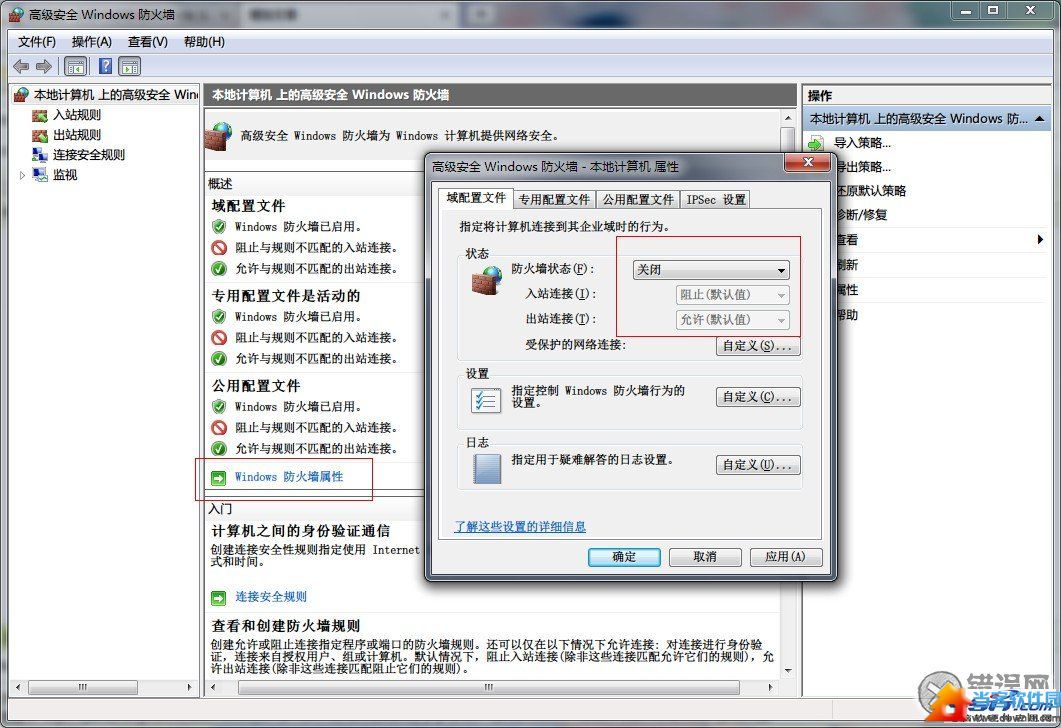Switch to the IPSec 设置 tab

tap(716, 200)
